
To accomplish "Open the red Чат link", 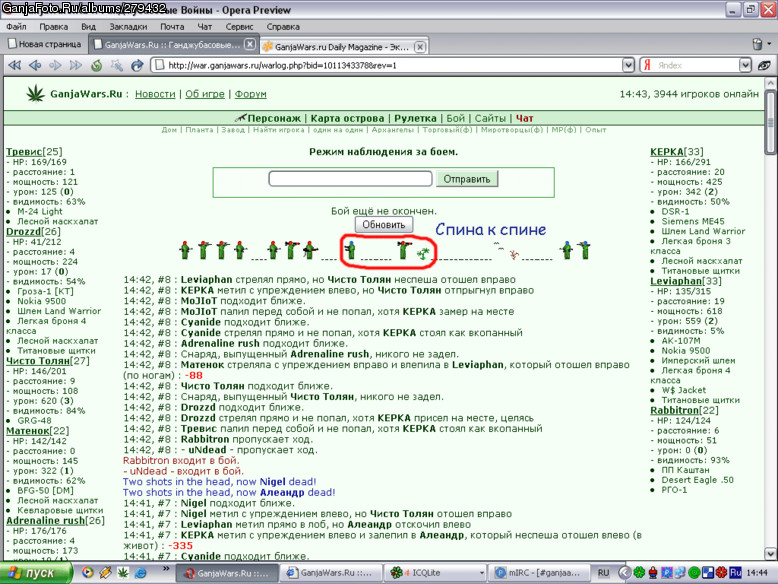I will click(524, 118).
